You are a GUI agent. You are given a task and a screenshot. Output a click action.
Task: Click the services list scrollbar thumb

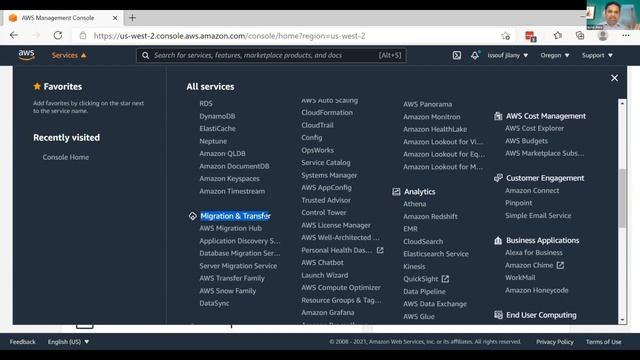tap(622, 198)
